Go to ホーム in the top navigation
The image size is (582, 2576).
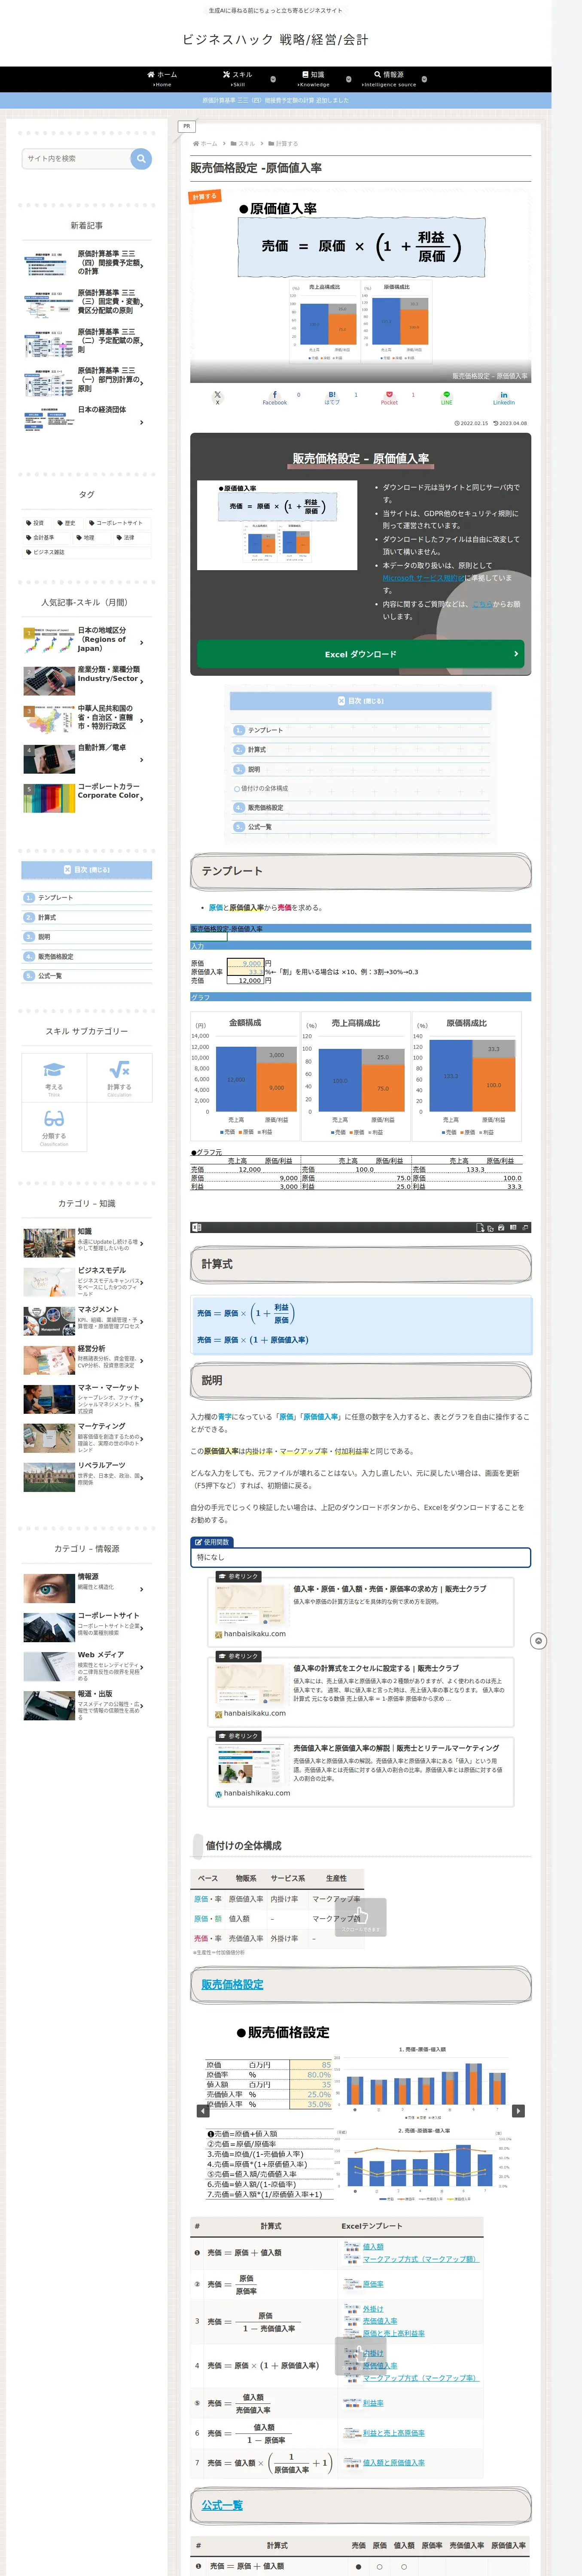(162, 79)
